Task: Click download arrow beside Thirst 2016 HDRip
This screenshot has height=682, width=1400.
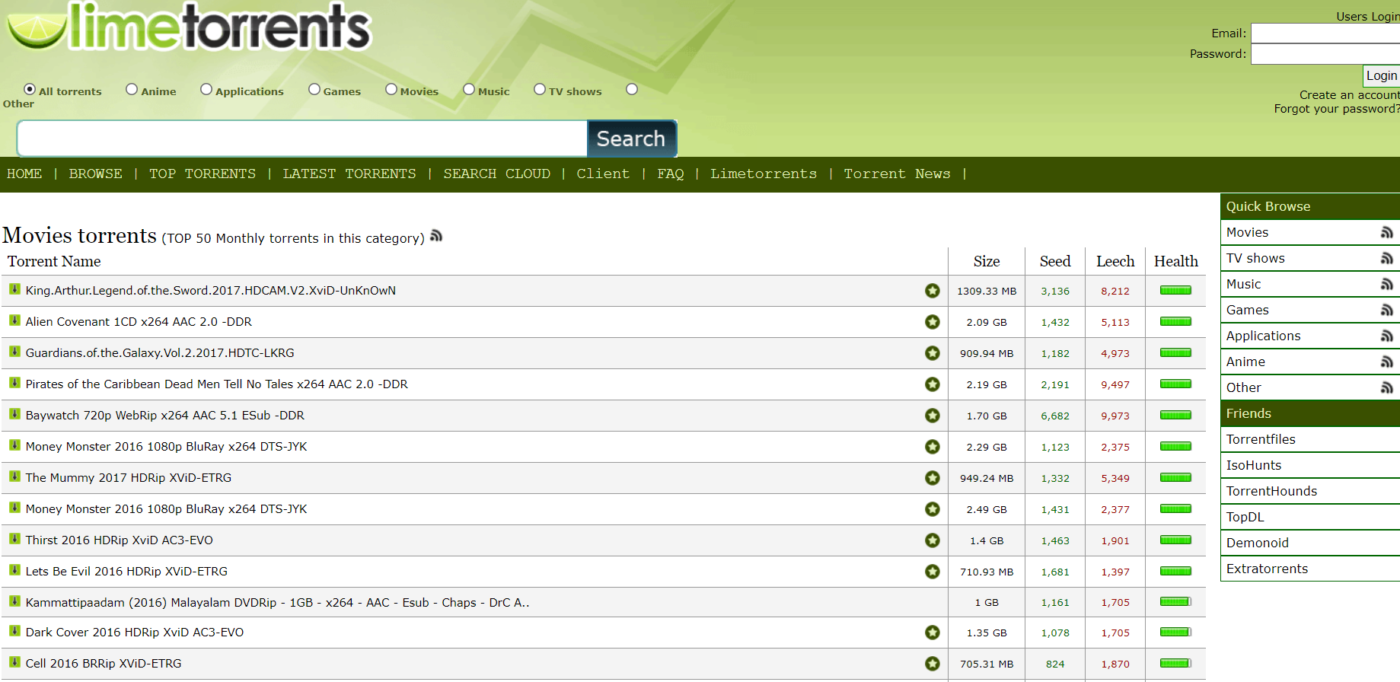Action: (15, 538)
